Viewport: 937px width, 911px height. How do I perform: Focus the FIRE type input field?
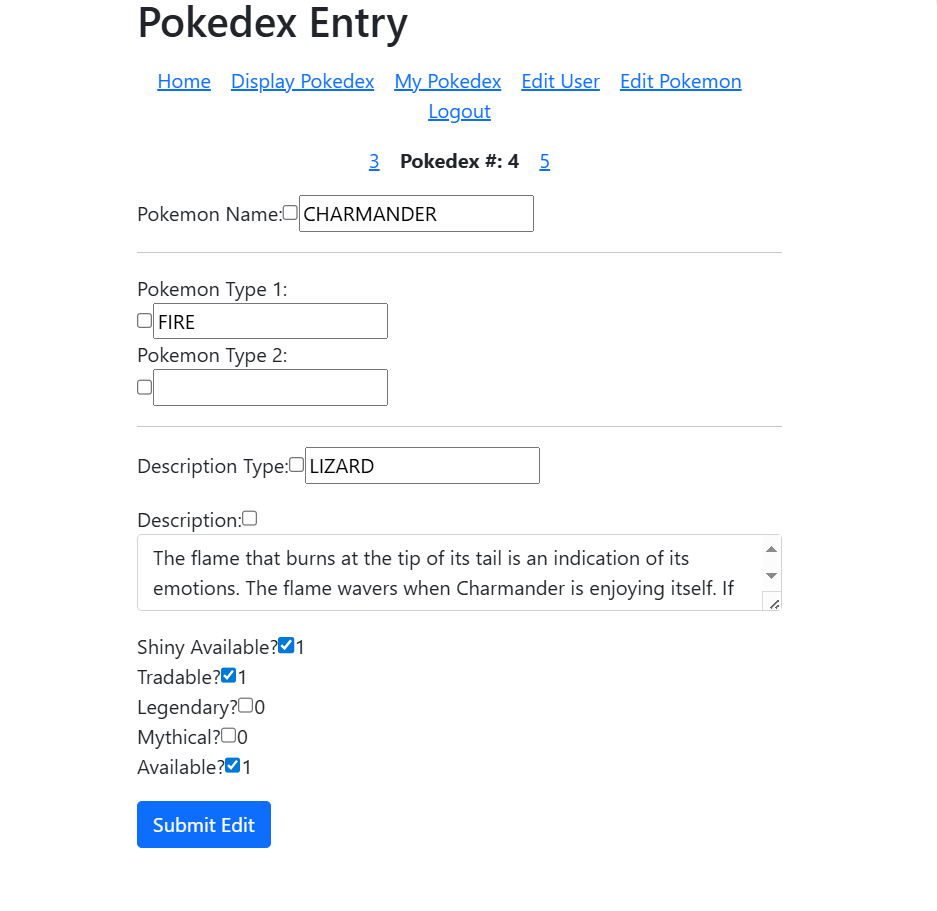(270, 322)
